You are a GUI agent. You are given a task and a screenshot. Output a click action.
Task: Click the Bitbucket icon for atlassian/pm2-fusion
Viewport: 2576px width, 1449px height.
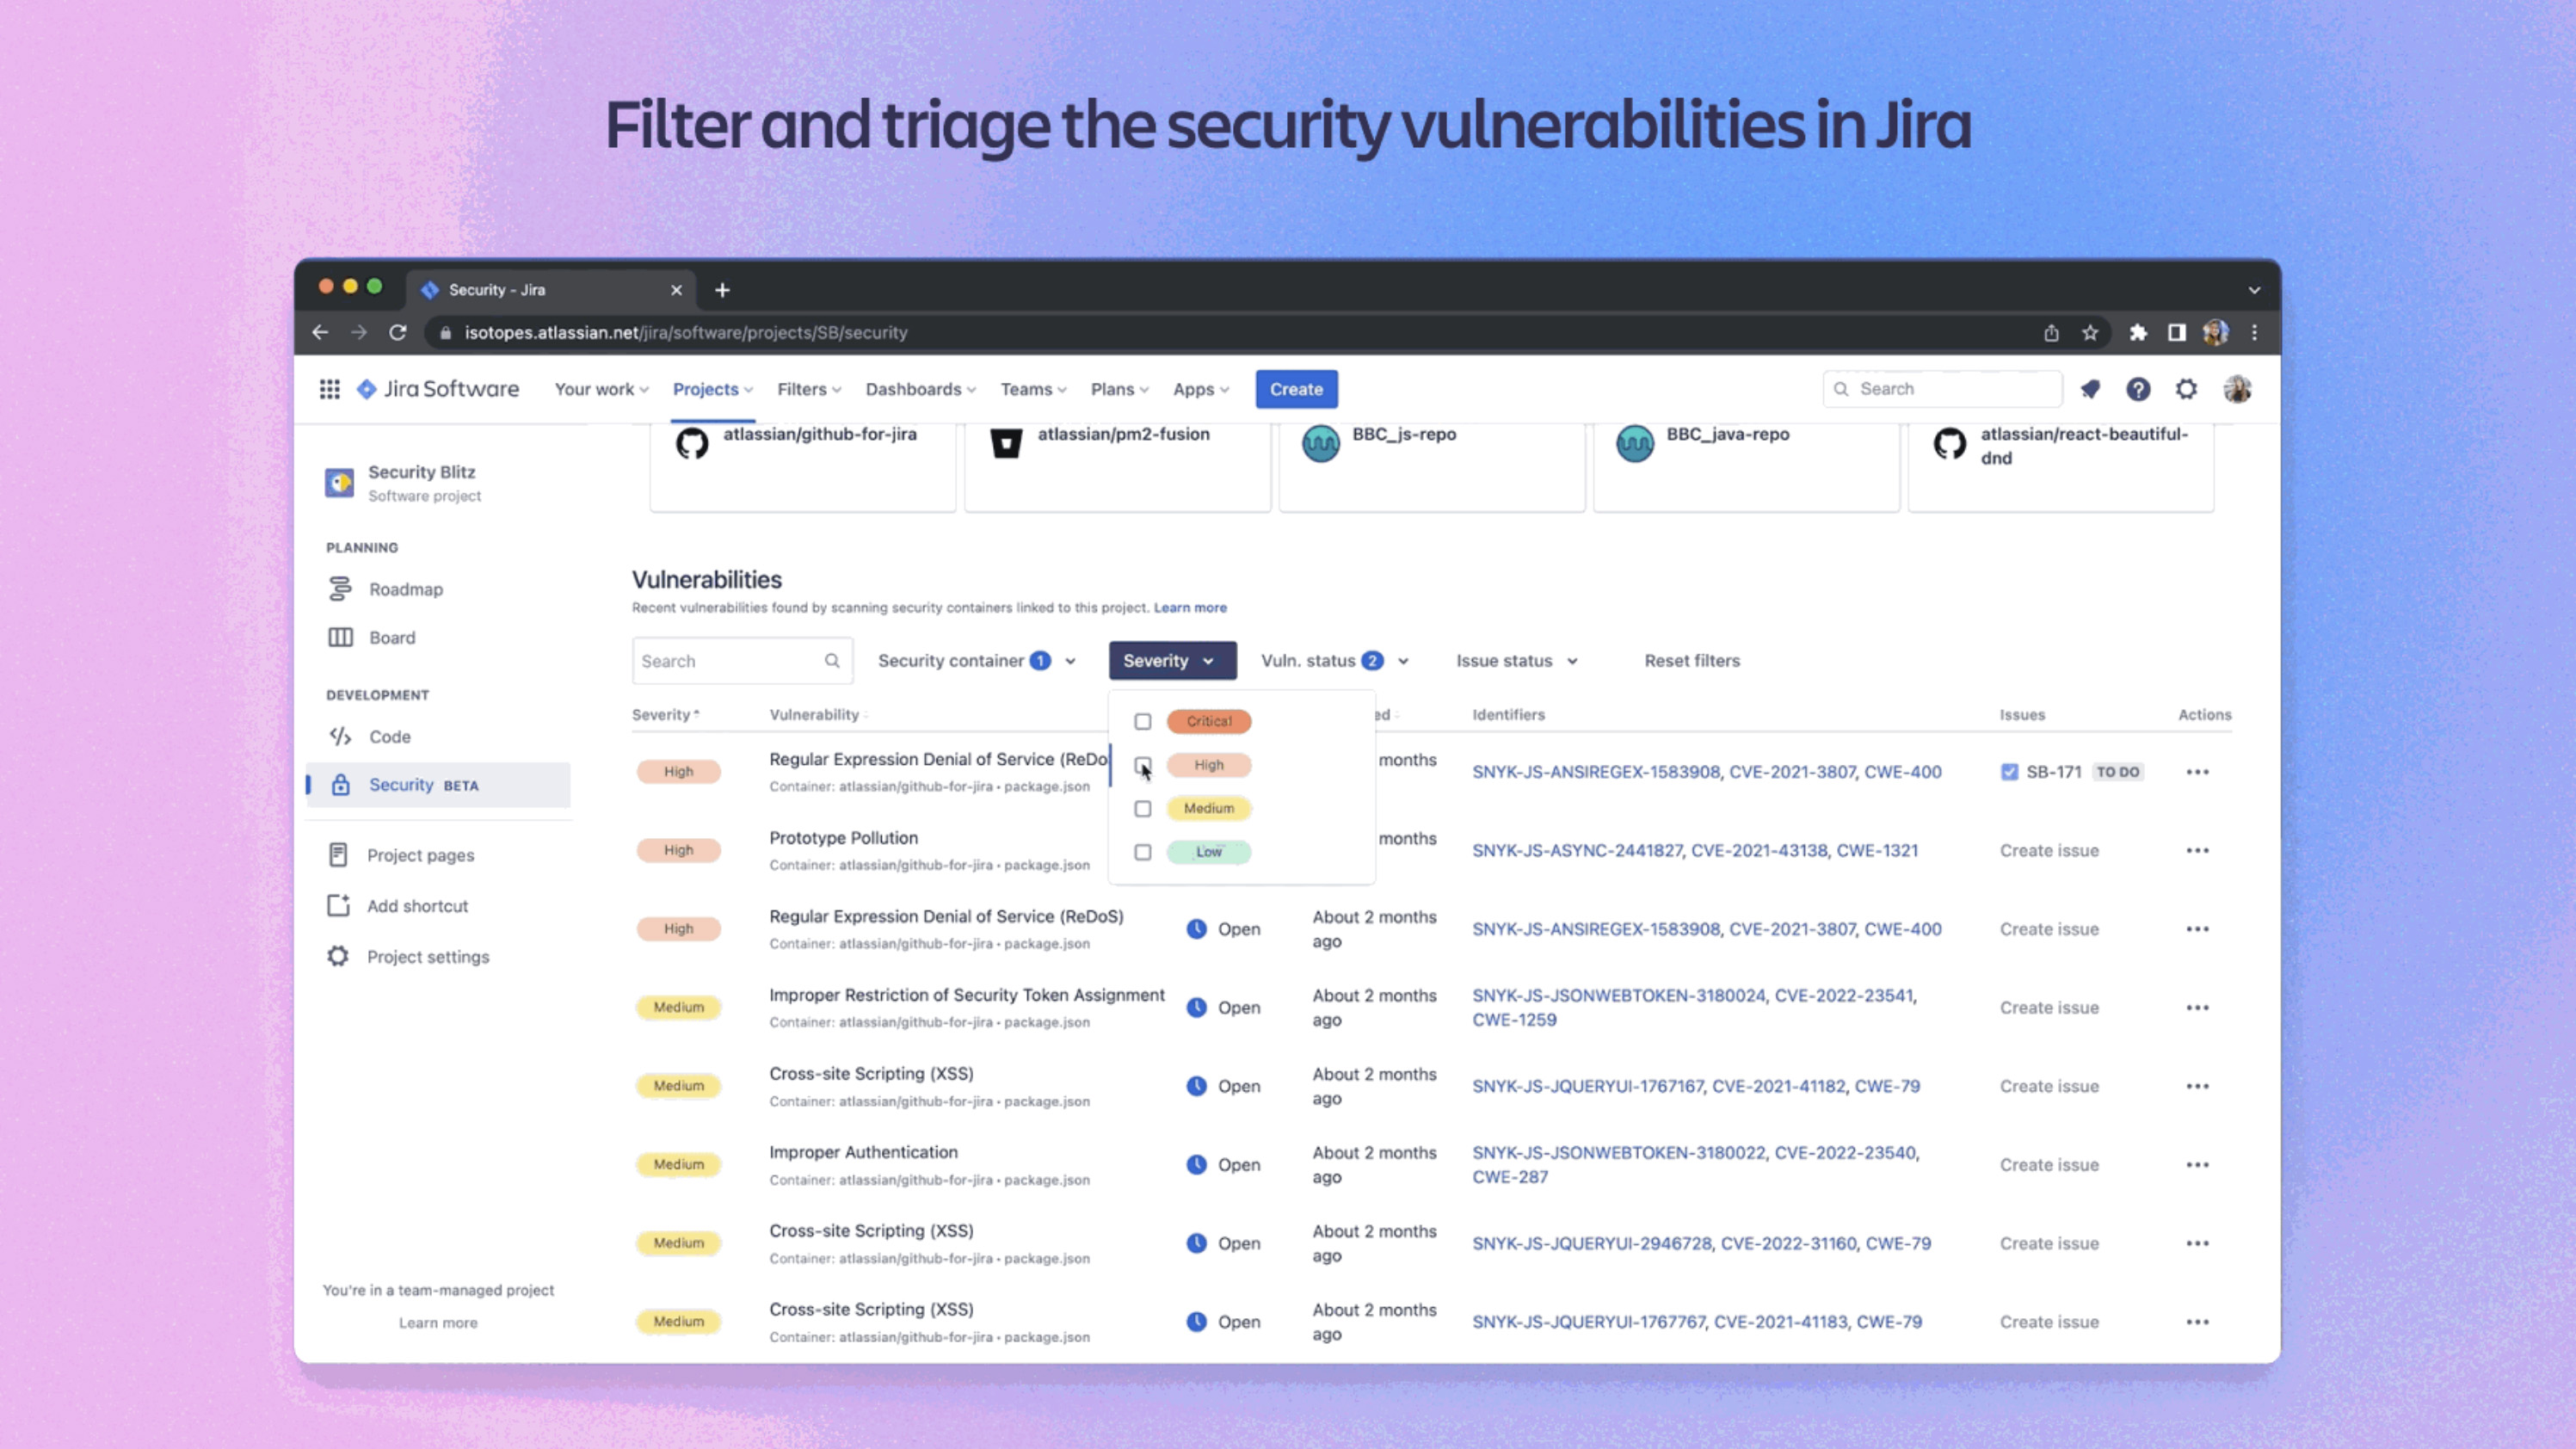1006,443
